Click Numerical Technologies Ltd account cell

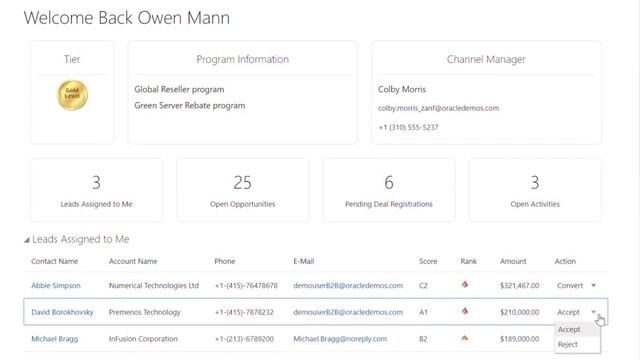[x=154, y=286]
